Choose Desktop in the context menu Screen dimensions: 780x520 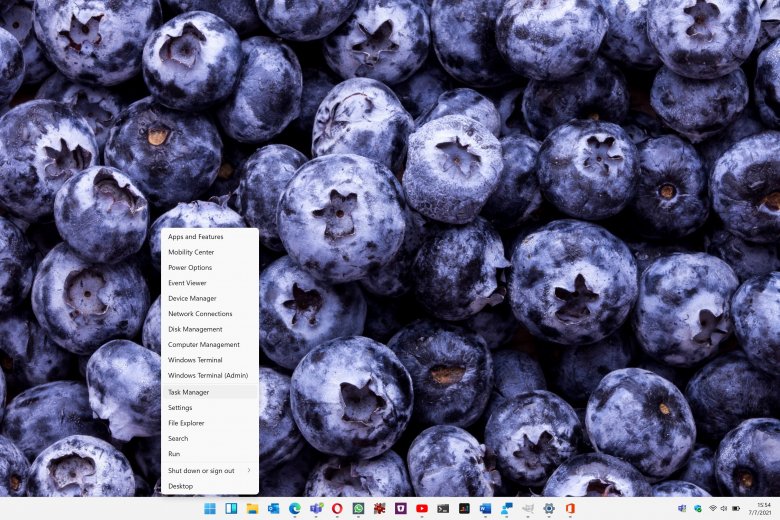tap(209, 486)
